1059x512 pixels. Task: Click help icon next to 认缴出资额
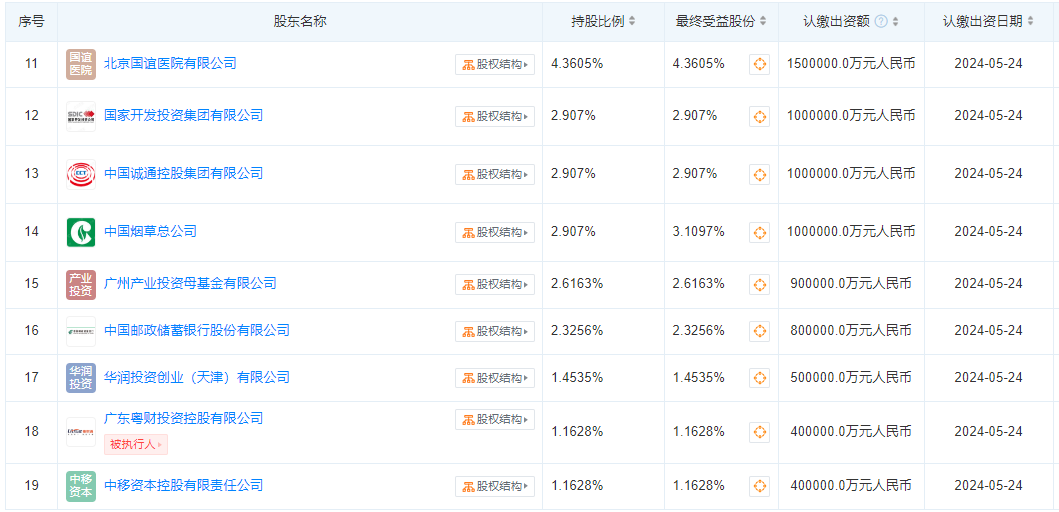(881, 22)
